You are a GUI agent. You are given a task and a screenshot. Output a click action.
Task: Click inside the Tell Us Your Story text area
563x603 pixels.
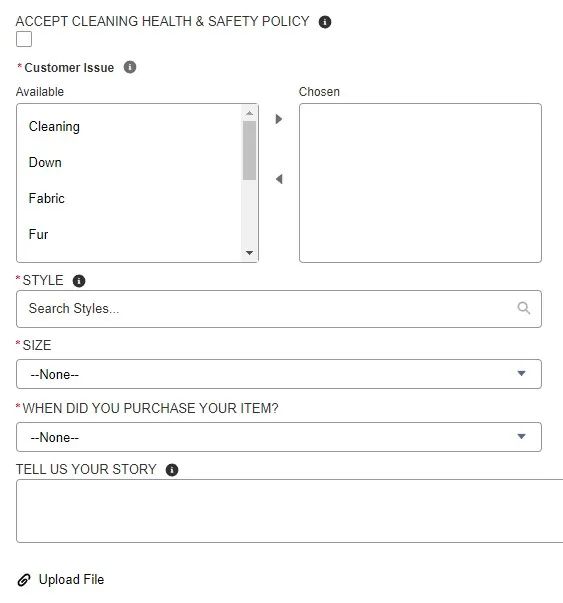290,511
